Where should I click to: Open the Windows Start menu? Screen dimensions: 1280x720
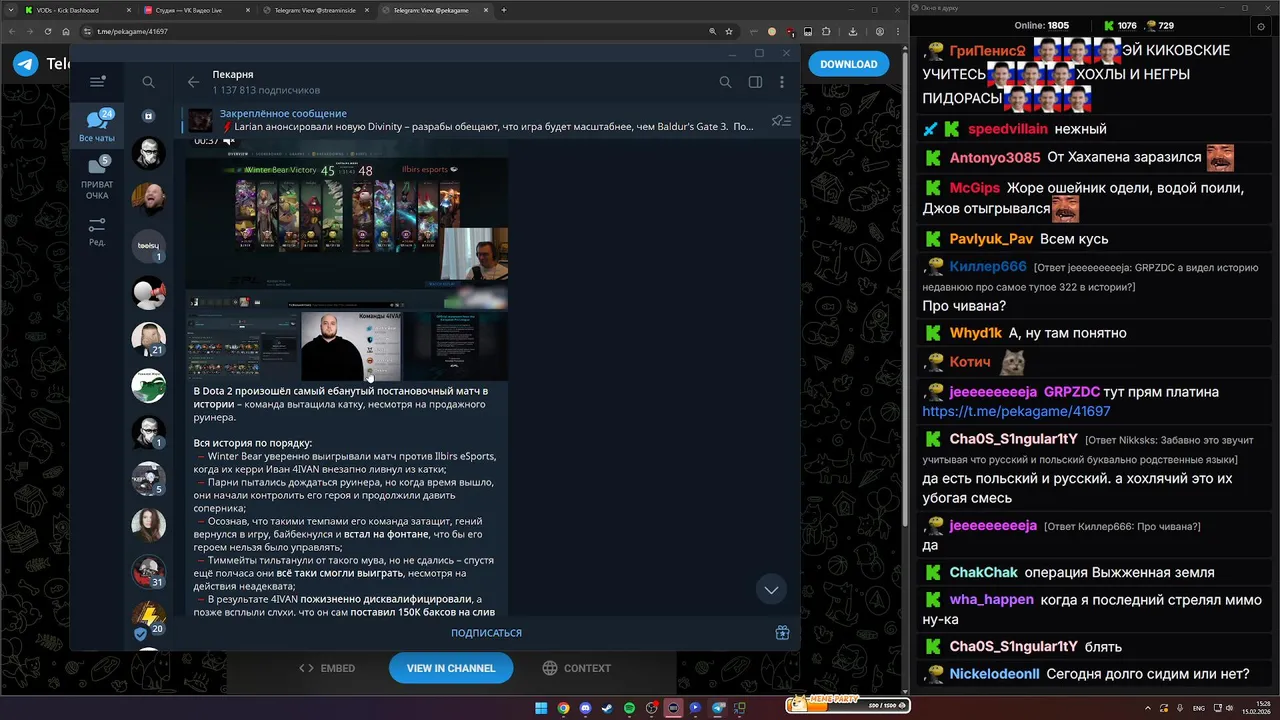click(x=541, y=708)
